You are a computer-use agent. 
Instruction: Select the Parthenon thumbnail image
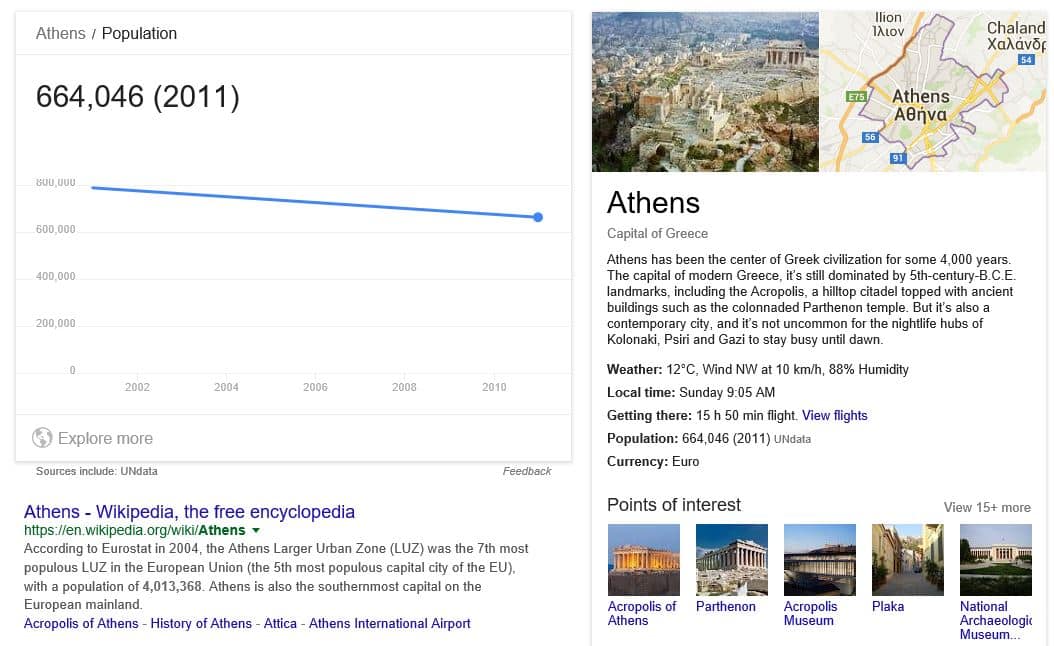[x=732, y=560]
